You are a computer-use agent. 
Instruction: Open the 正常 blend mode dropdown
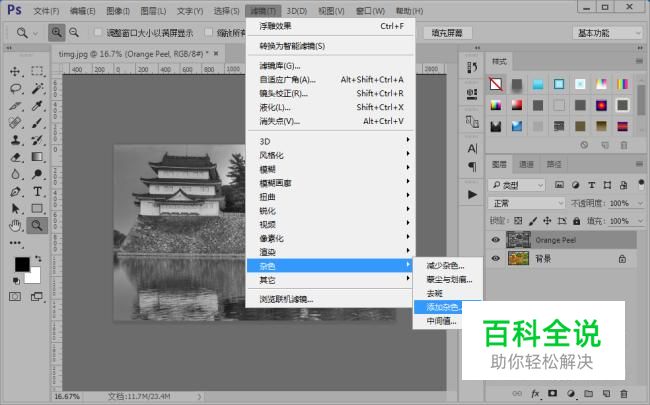526,203
